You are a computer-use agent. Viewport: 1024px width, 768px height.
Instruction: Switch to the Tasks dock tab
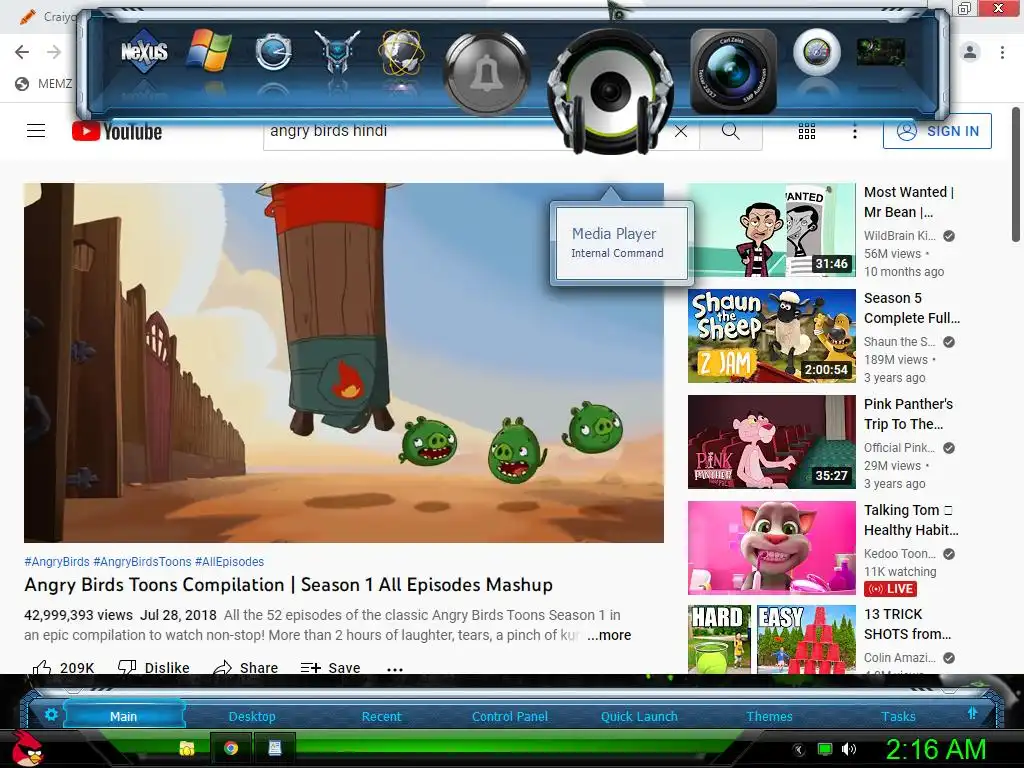[898, 716]
